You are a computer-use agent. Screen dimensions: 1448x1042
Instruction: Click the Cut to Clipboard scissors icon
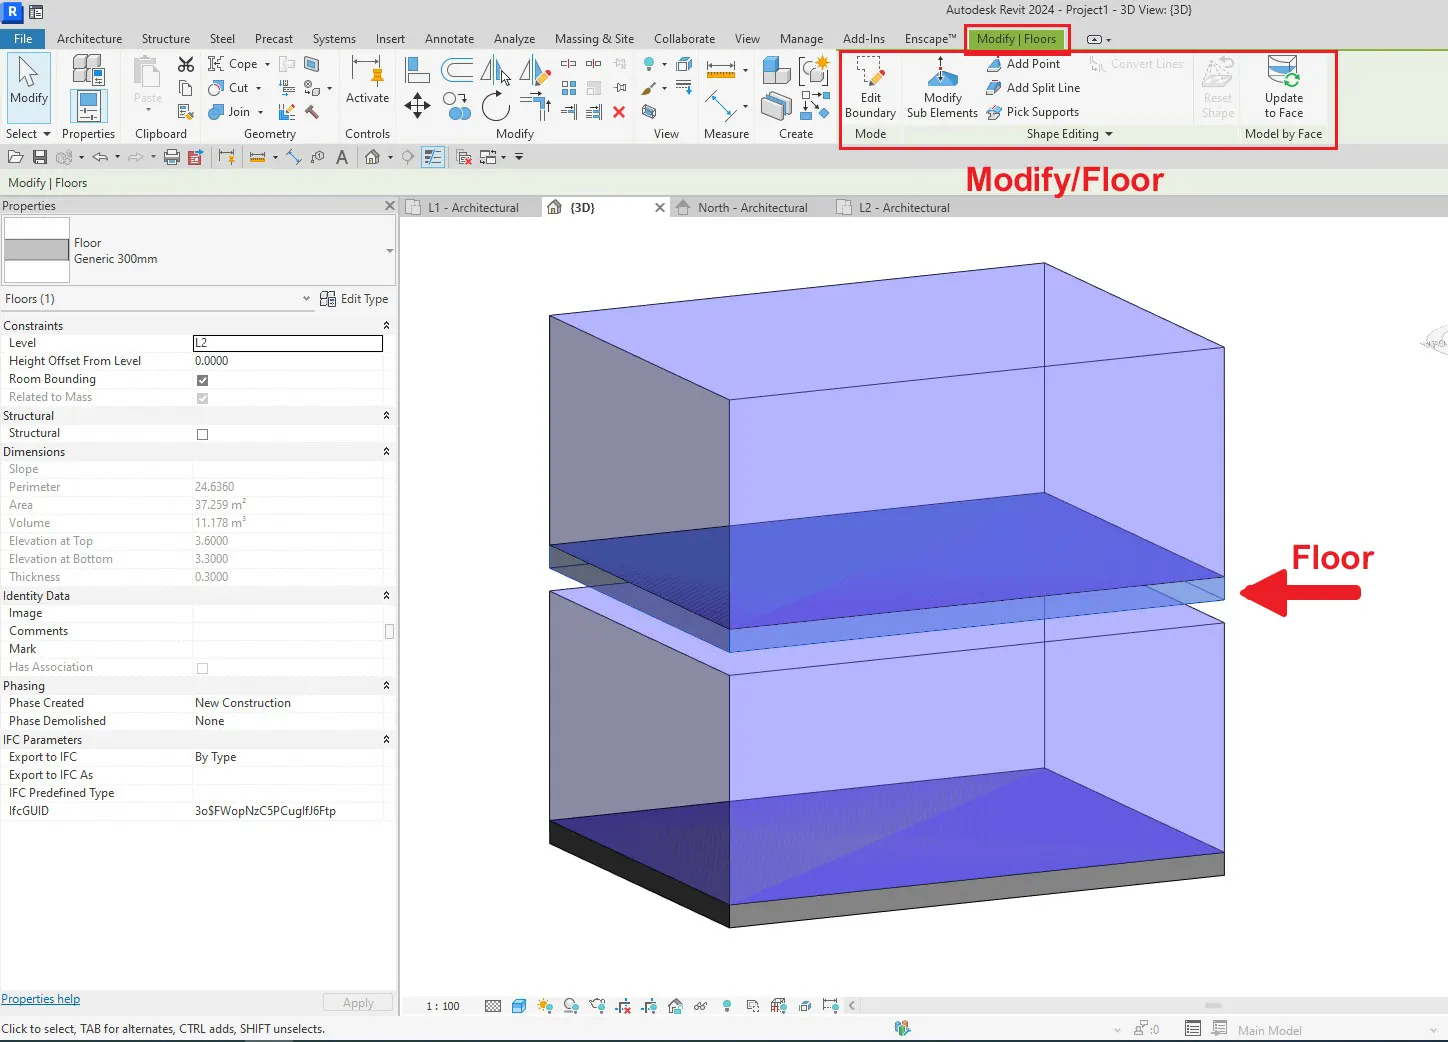tap(186, 64)
